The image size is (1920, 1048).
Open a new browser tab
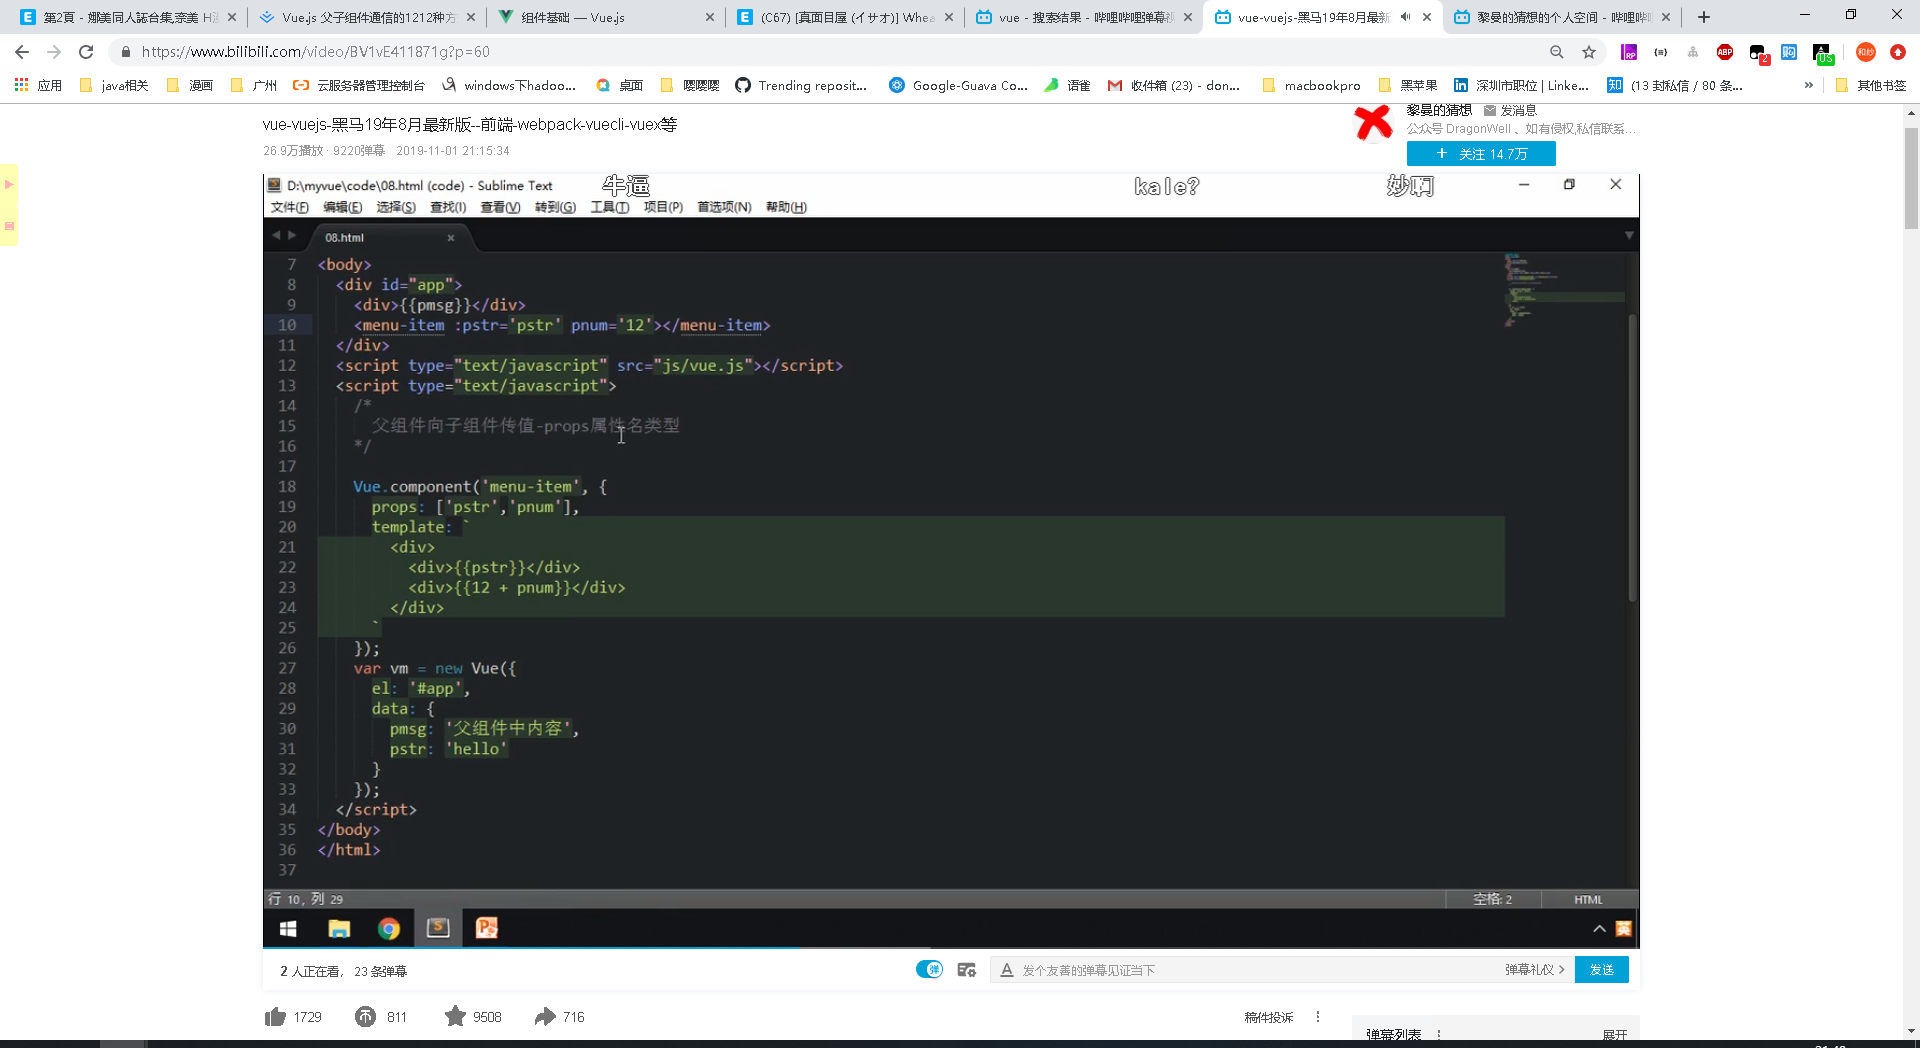tap(1704, 17)
